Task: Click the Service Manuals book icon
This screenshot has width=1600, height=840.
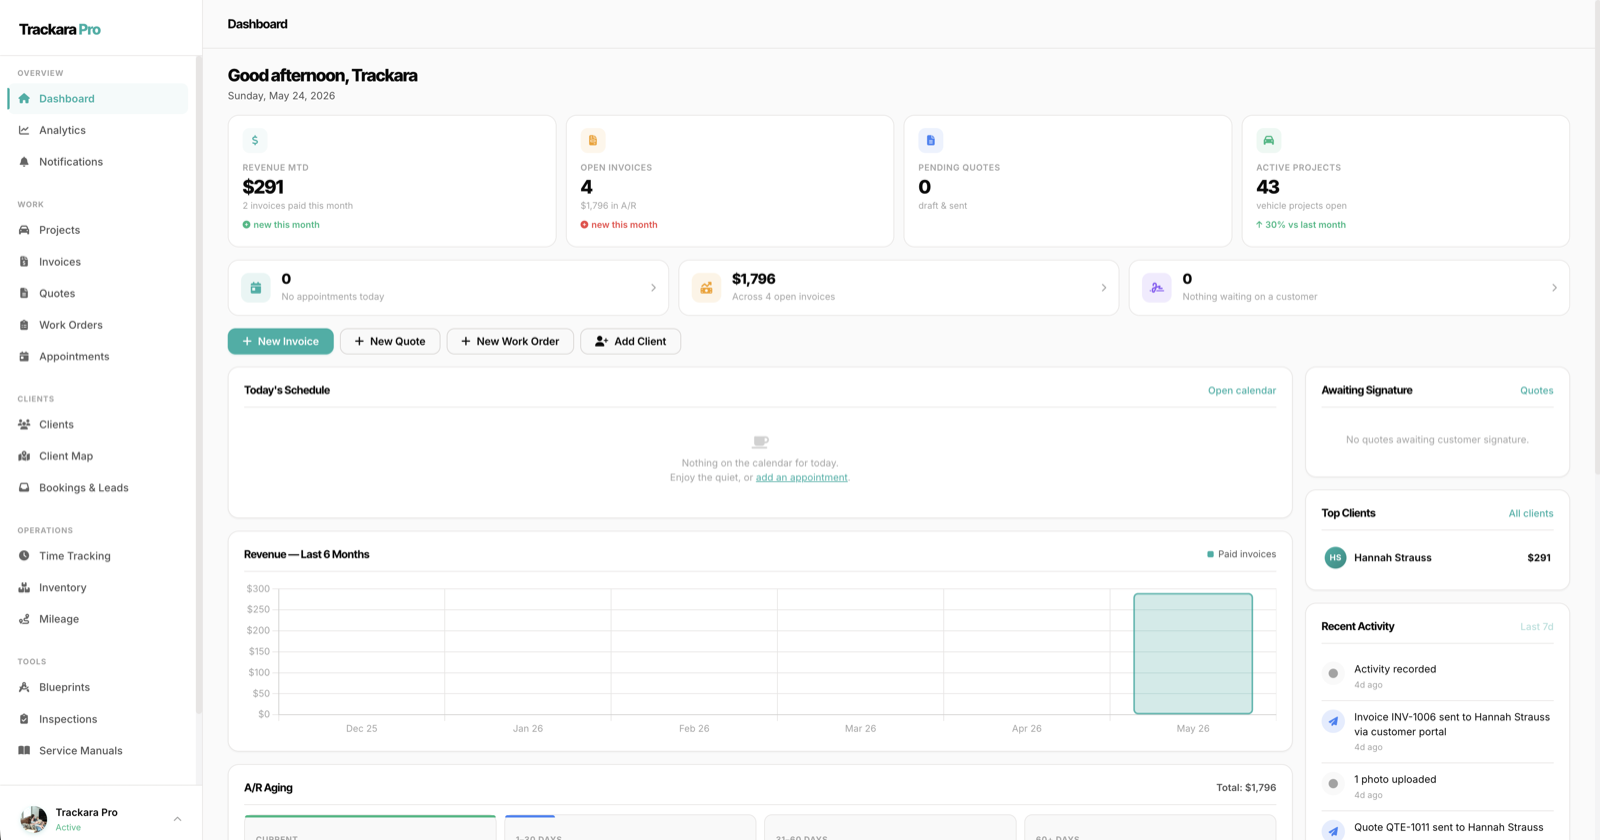Action: click(24, 750)
